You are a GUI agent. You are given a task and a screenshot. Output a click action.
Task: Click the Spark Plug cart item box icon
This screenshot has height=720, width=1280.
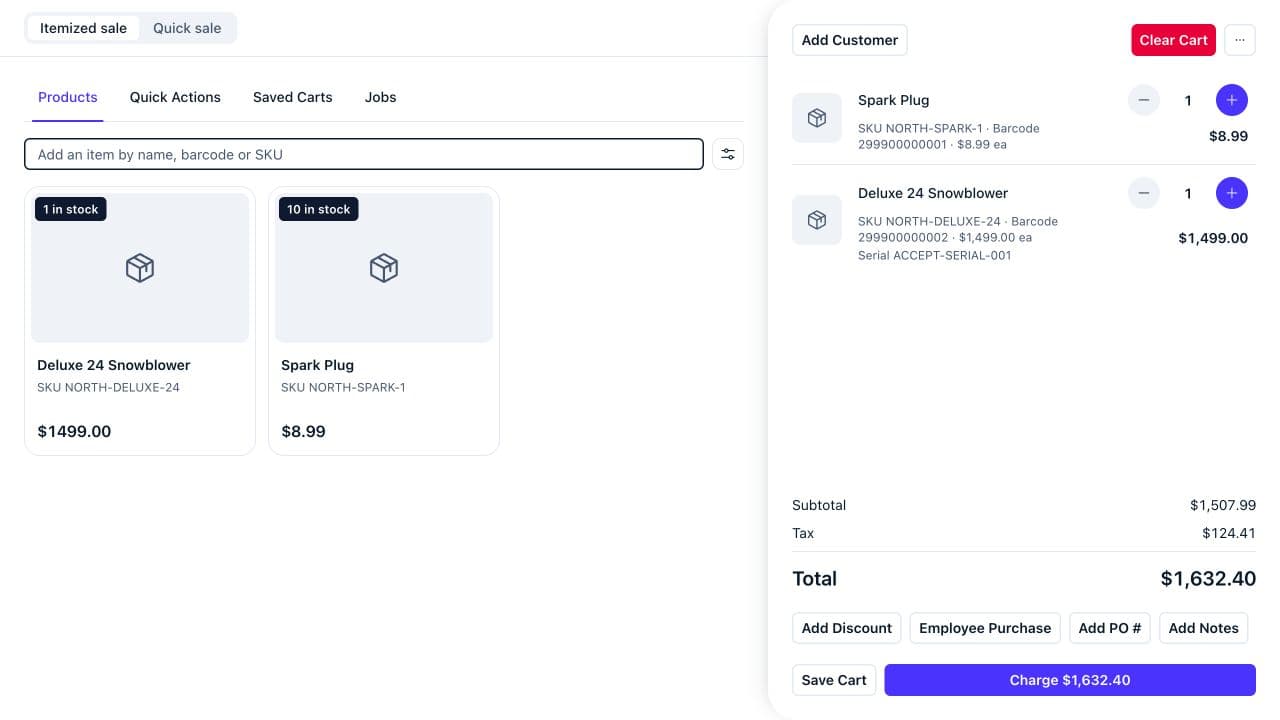[817, 118]
